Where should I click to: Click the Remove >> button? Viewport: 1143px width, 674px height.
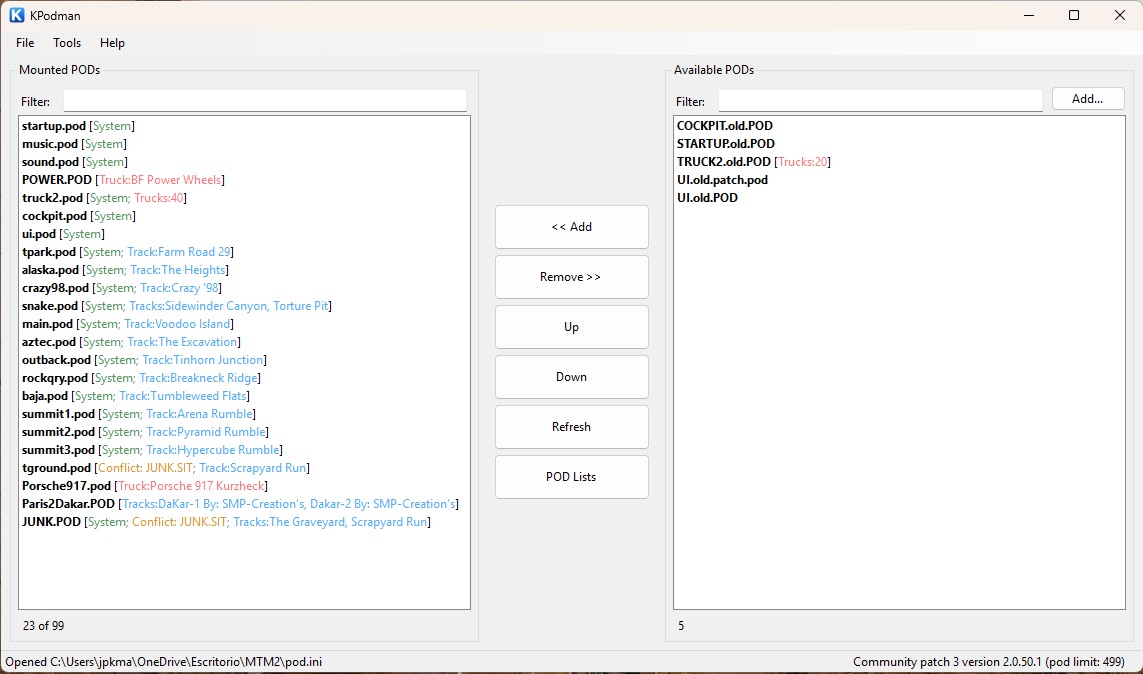[572, 277]
